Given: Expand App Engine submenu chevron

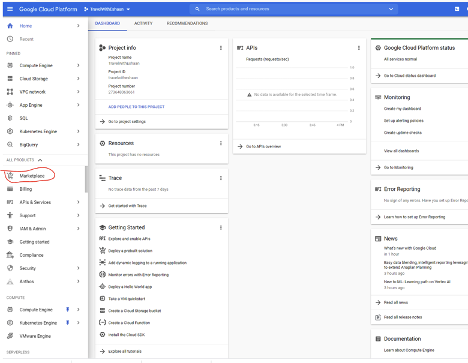Looking at the screenshot, I should point(78,105).
